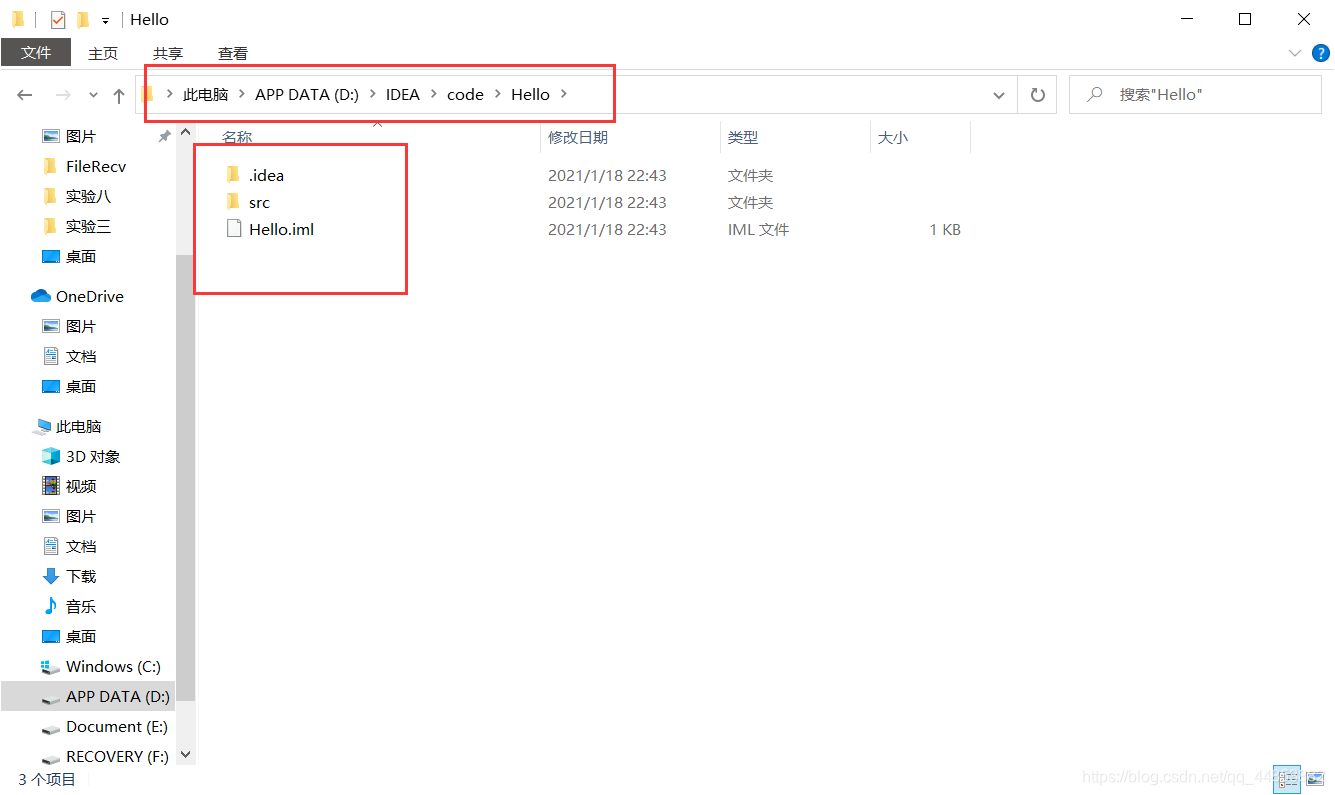Click the search magnifier icon
This screenshot has width=1335, height=795.
click(x=1095, y=95)
